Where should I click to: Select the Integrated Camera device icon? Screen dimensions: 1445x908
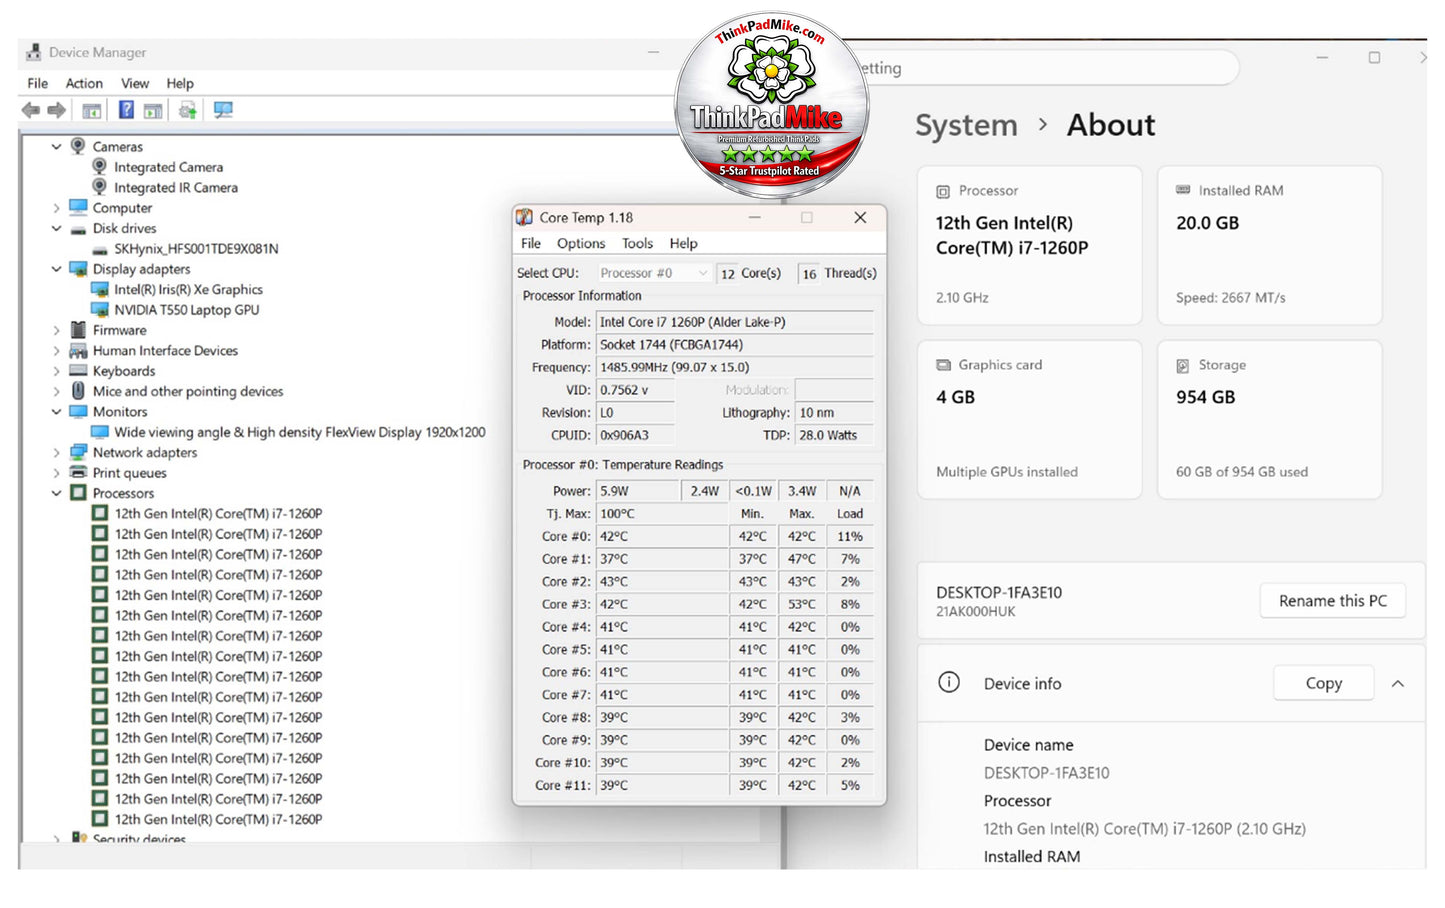click(x=99, y=167)
